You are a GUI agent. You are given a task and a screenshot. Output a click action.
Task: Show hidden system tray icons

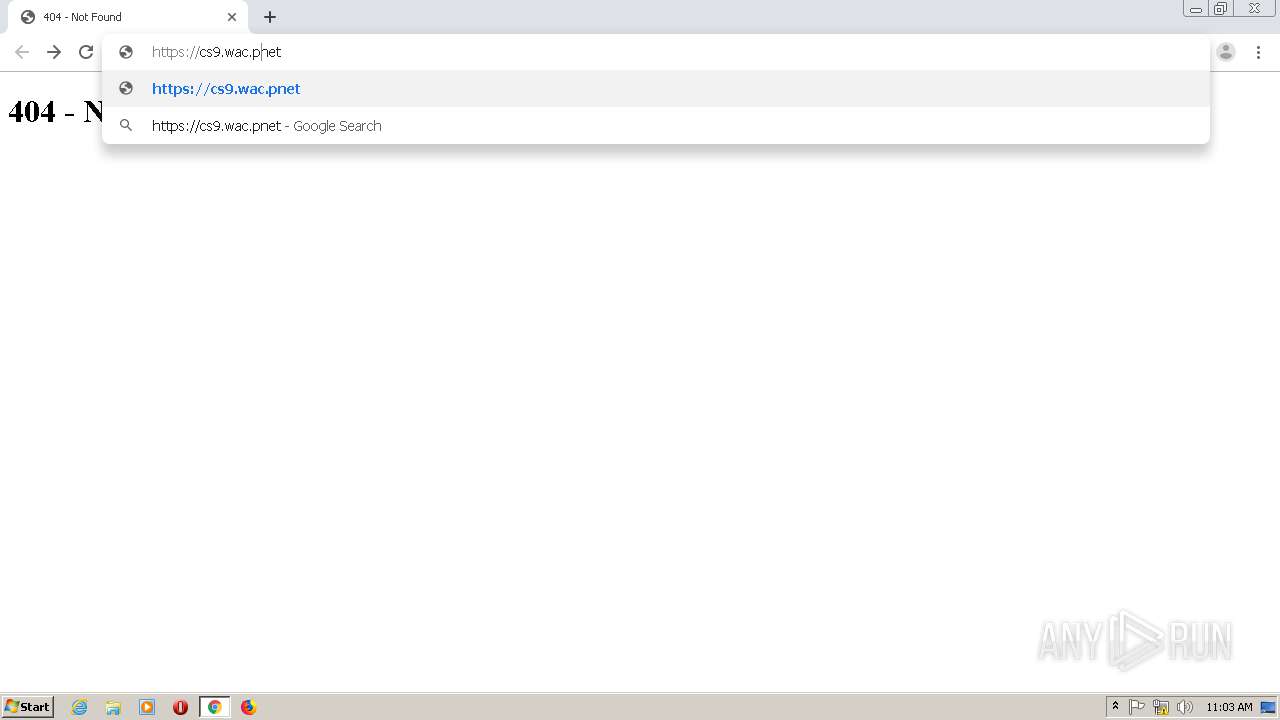pos(1115,707)
